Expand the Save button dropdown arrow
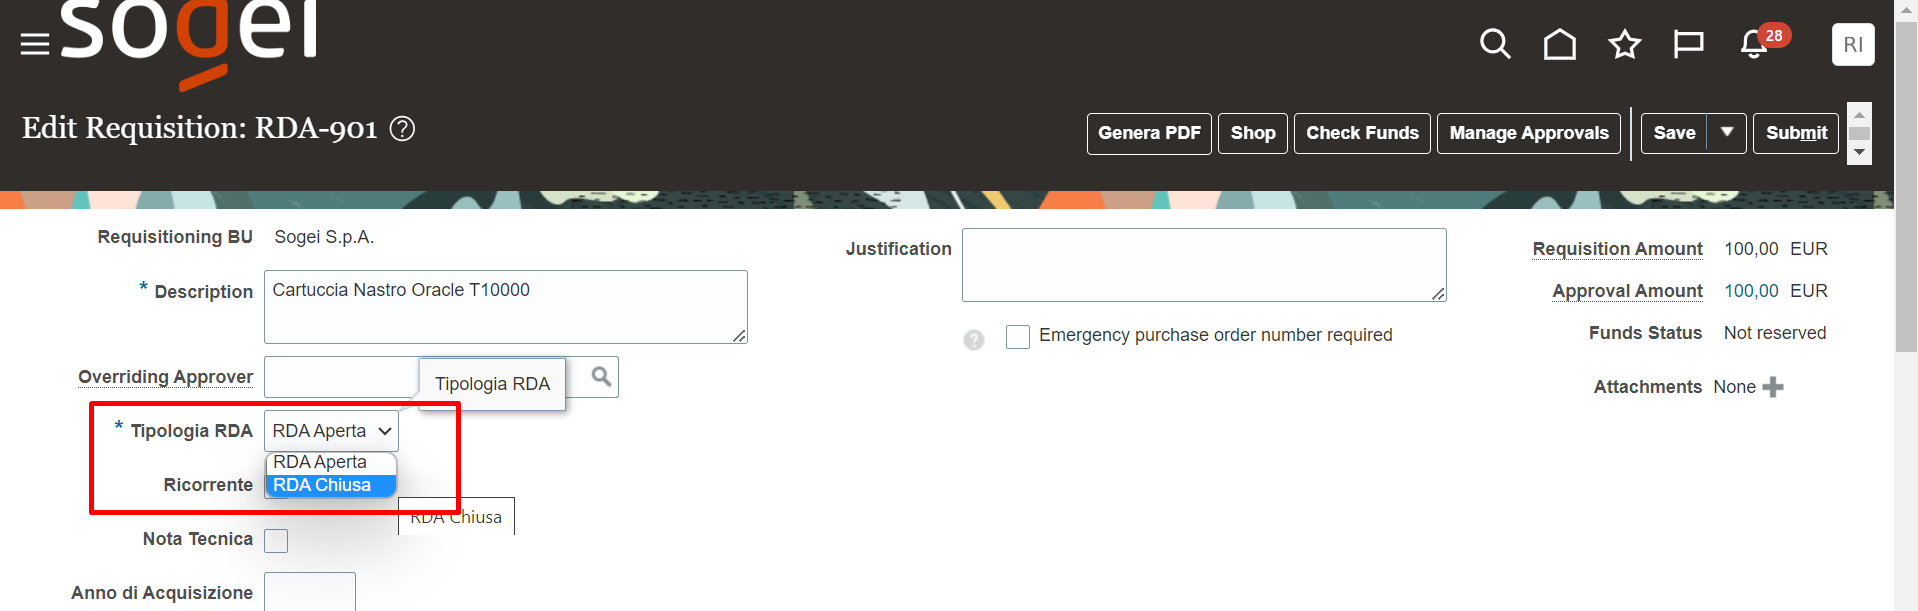Viewport: 1918px width, 611px height. pyautogui.click(x=1727, y=132)
